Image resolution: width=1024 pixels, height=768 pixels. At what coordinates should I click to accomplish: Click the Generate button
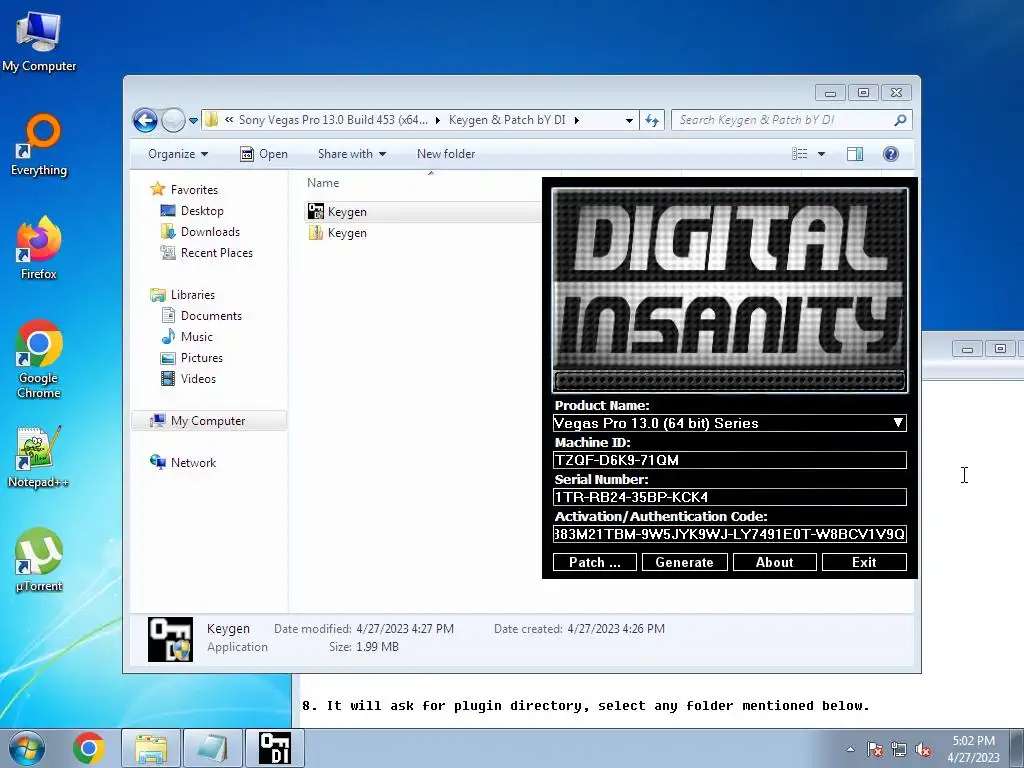(x=684, y=562)
